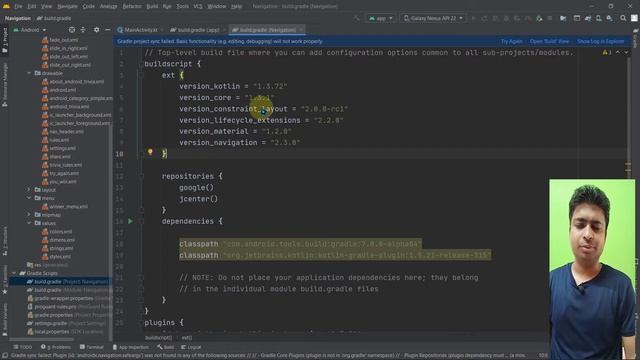This screenshot has height=360, width=640.
Task: Click the buildscript{} breadcrumb
Action: pos(158,338)
